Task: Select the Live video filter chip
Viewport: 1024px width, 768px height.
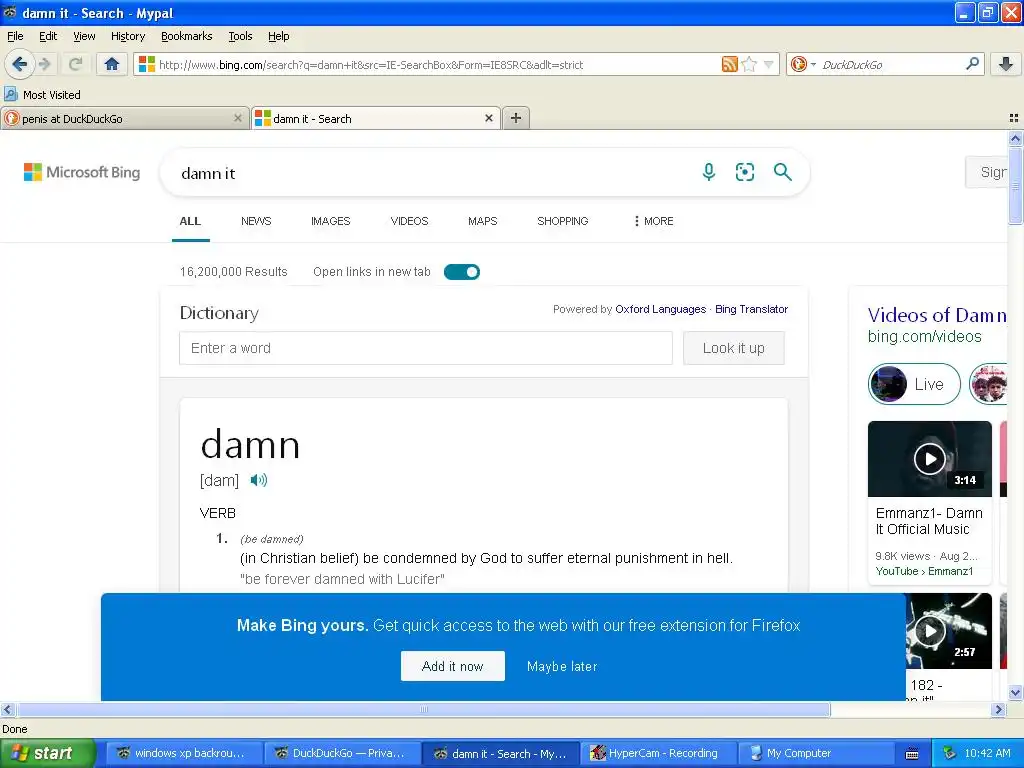Action: [x=914, y=384]
